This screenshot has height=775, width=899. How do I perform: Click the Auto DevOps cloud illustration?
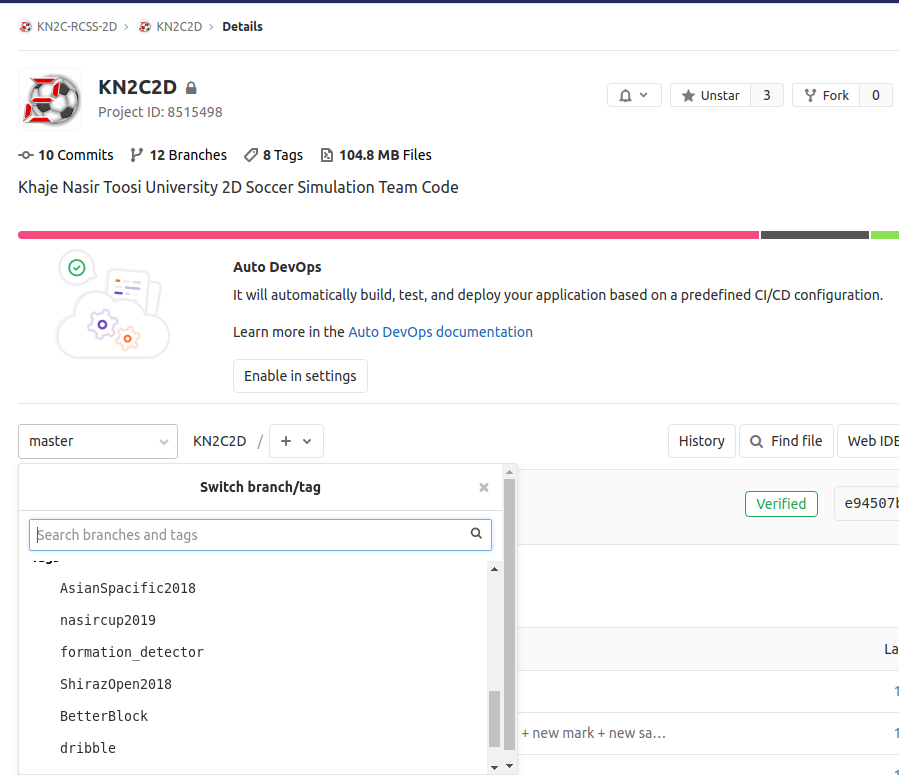(114, 304)
